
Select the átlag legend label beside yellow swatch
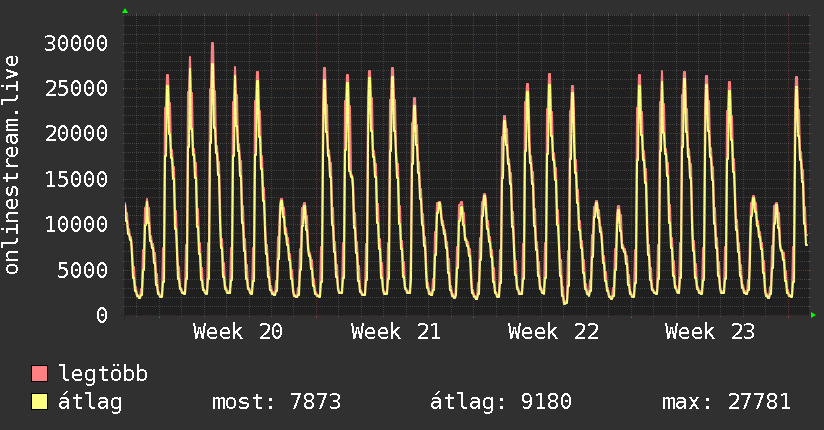[90, 402]
